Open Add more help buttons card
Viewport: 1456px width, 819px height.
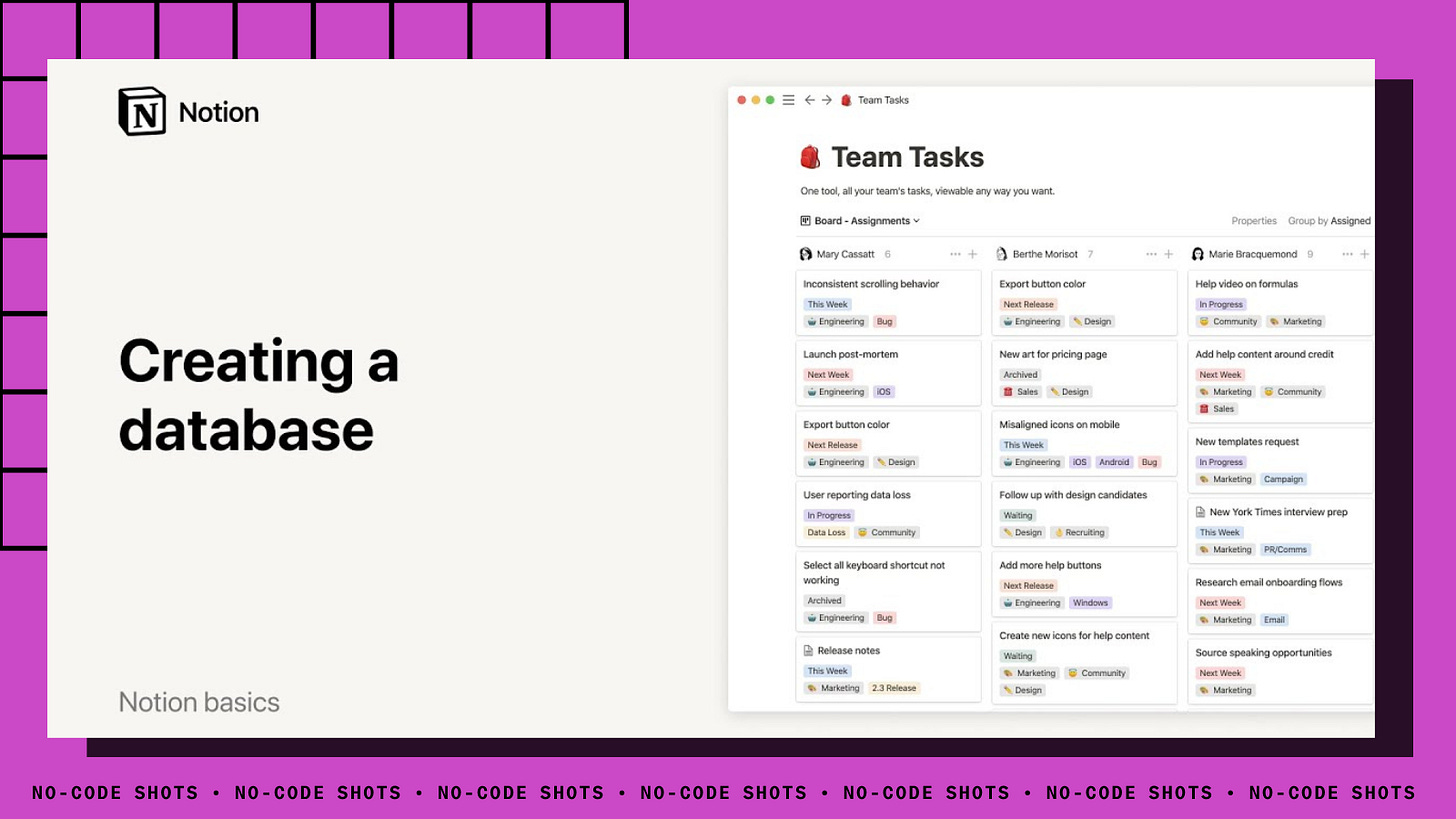click(x=1084, y=583)
